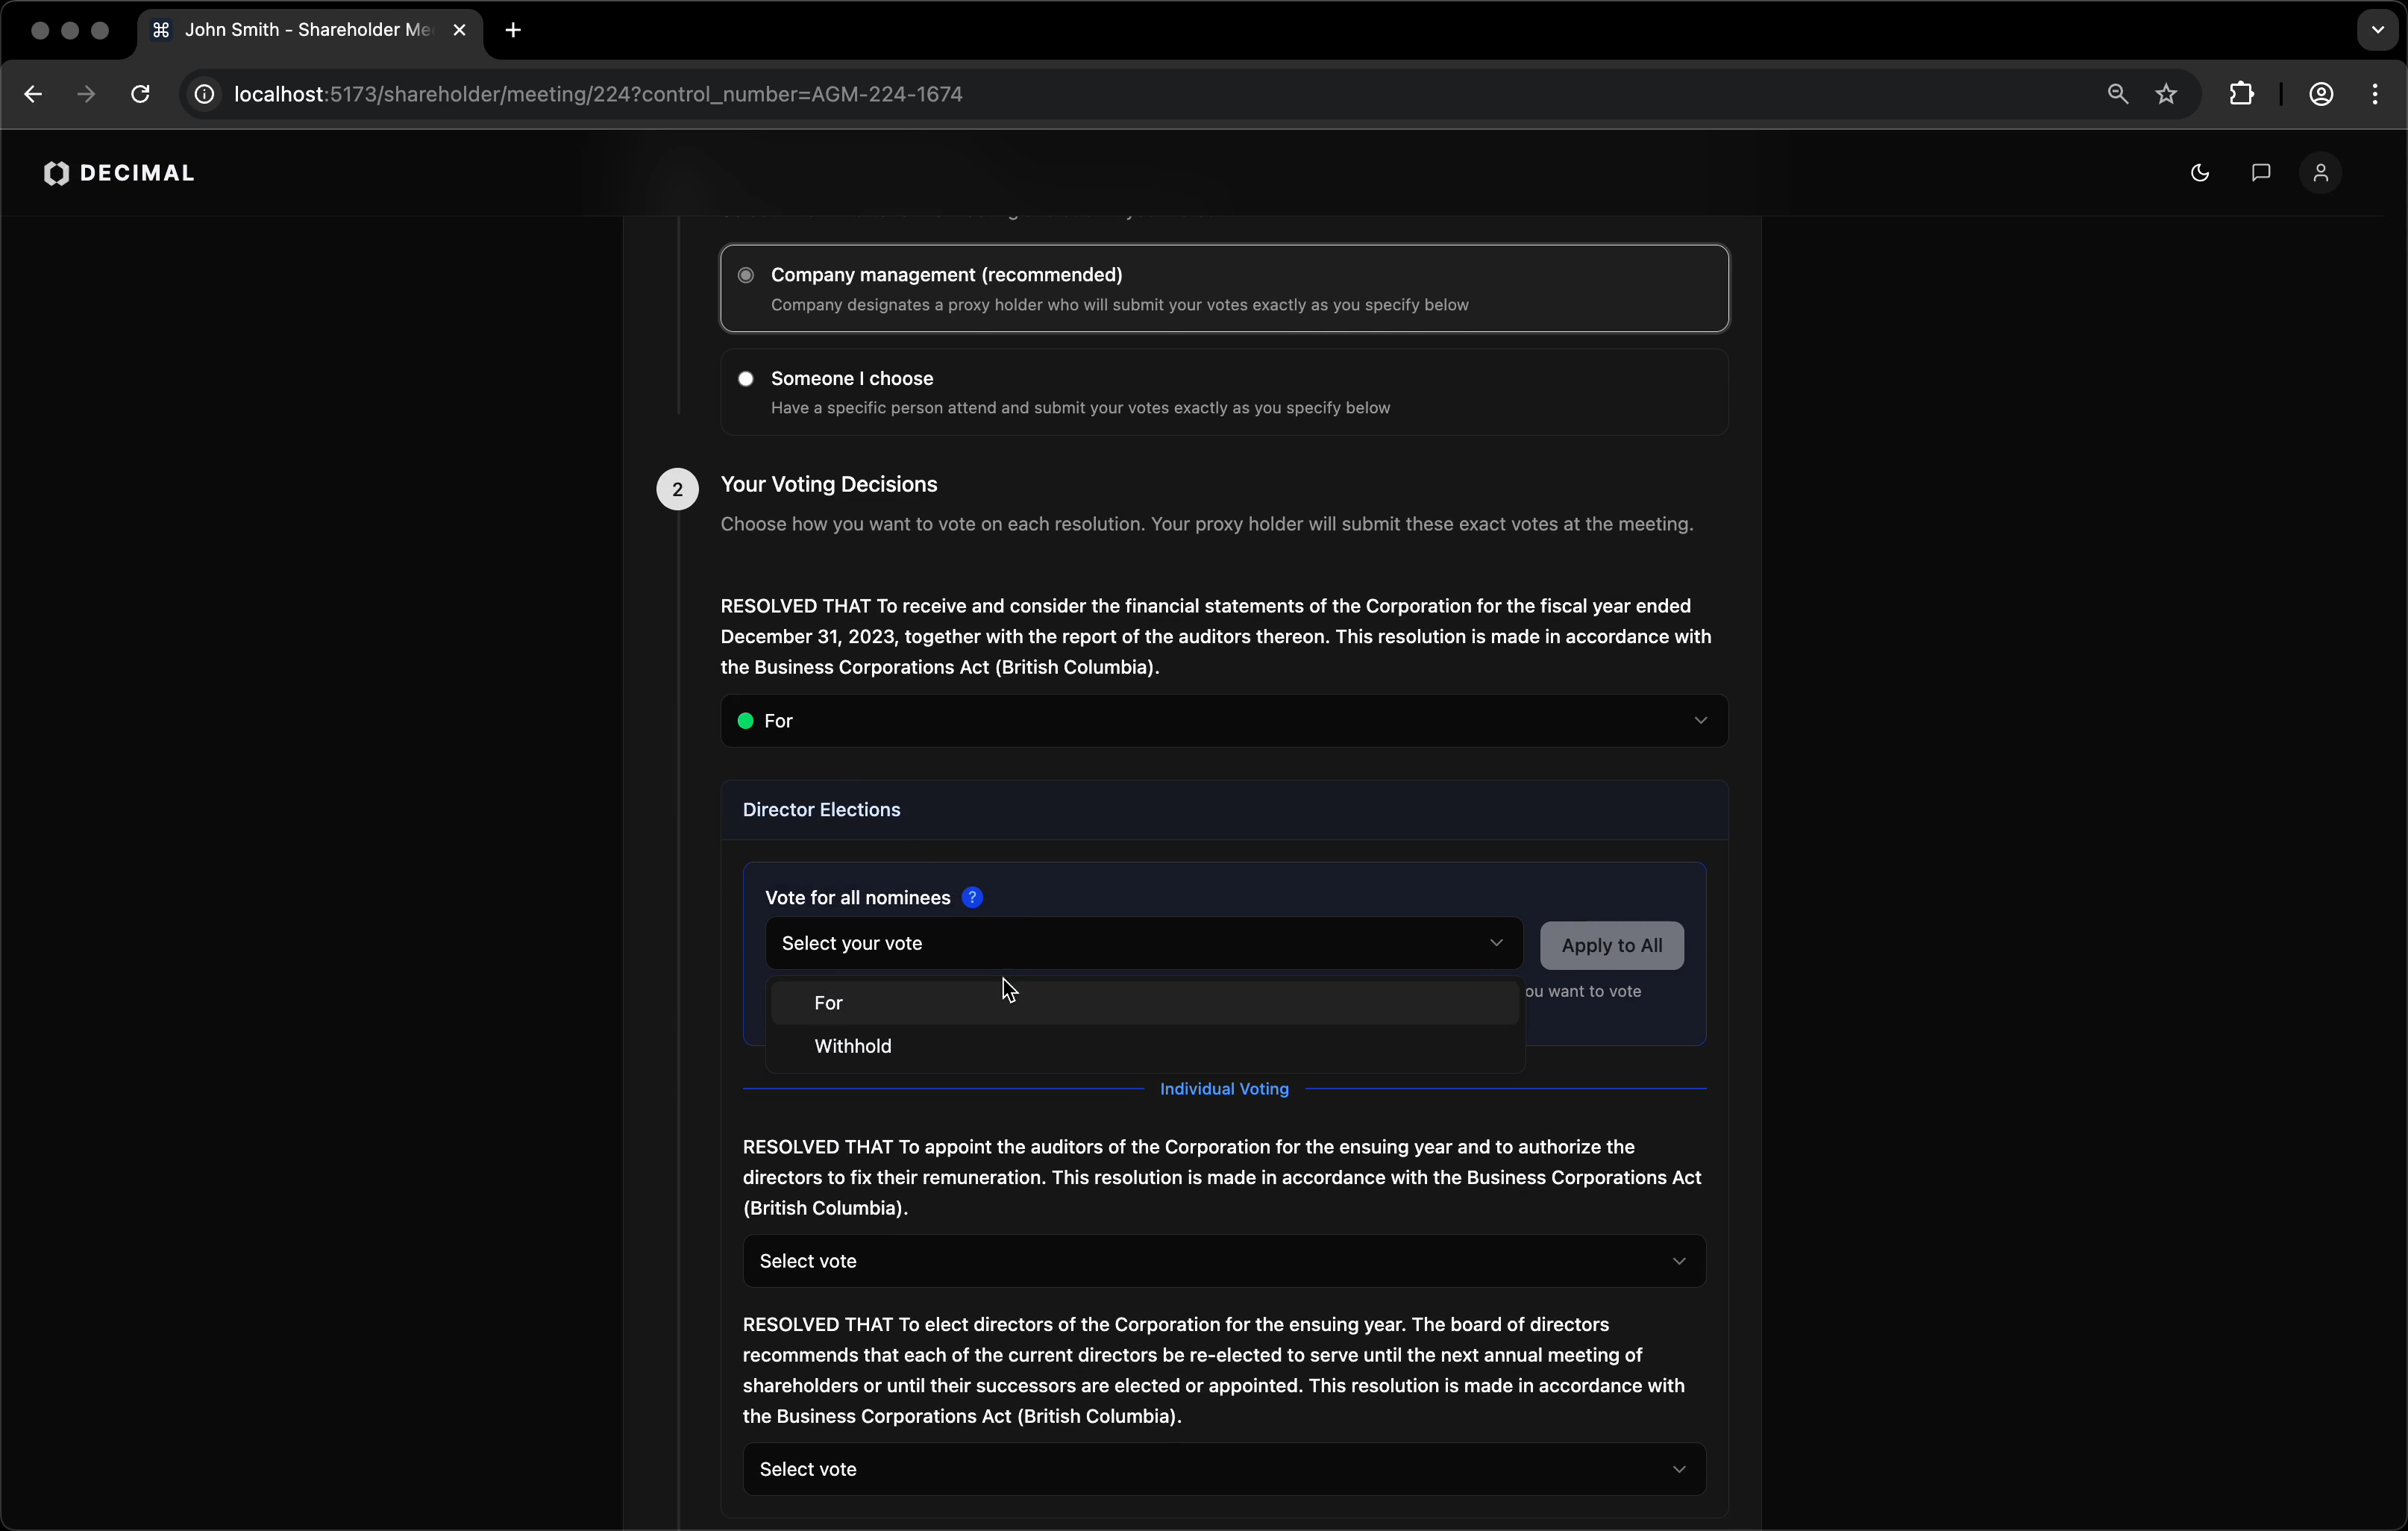Viewport: 2408px width, 1531px height.
Task: Open browser extensions puzzle icon
Action: point(2241,94)
